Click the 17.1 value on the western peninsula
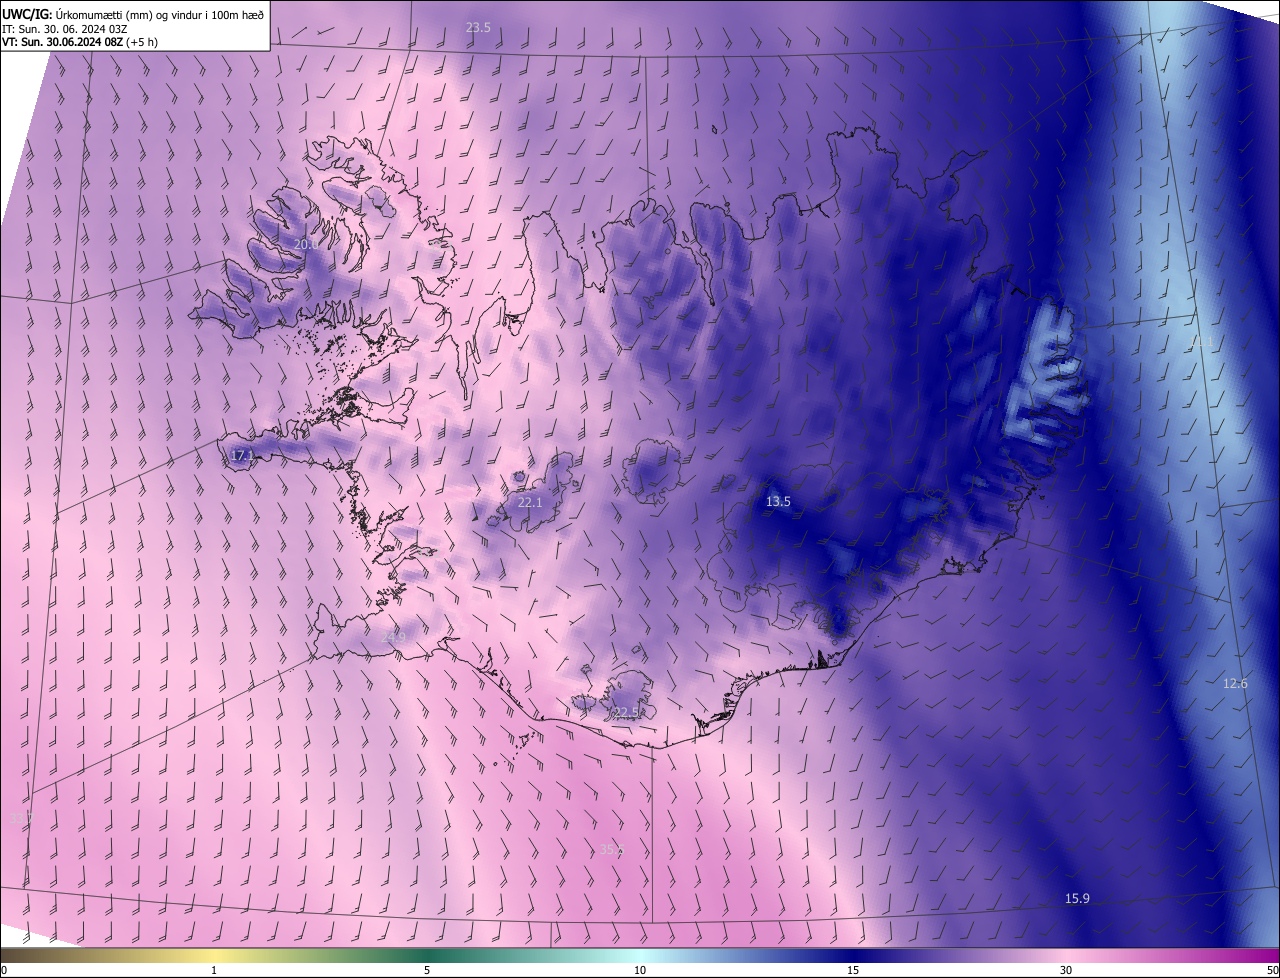Screen dimensions: 1280x978 click(242, 456)
